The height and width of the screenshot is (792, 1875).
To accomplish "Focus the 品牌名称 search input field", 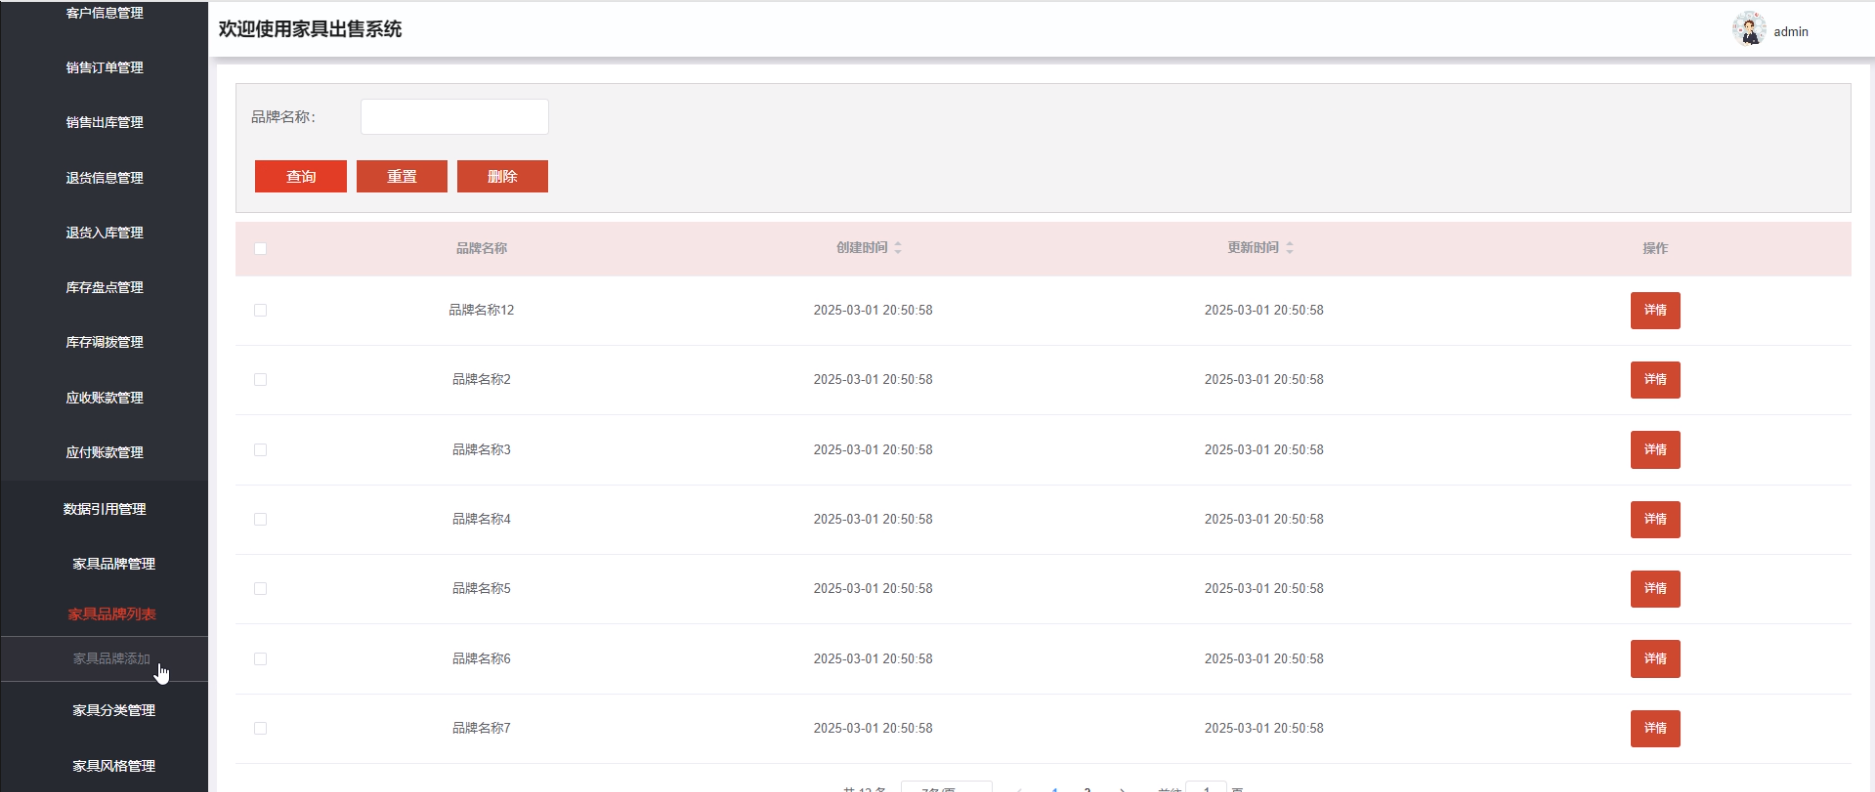I will click(454, 117).
